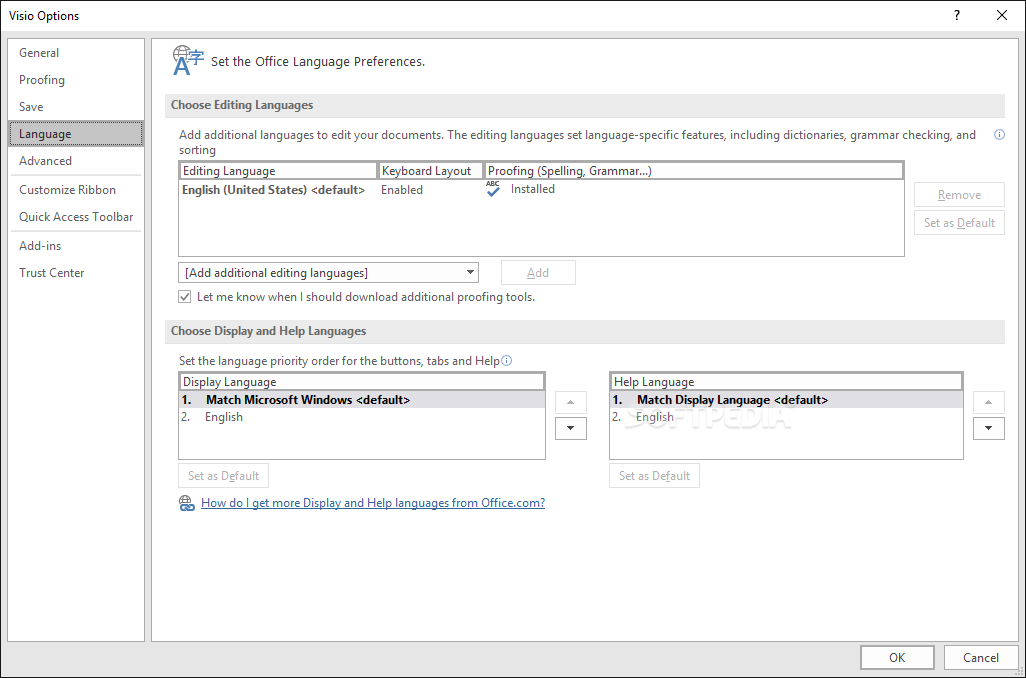Image resolution: width=1026 pixels, height=678 pixels.
Task: Open the link for getting more display languages
Action: tap(373, 503)
